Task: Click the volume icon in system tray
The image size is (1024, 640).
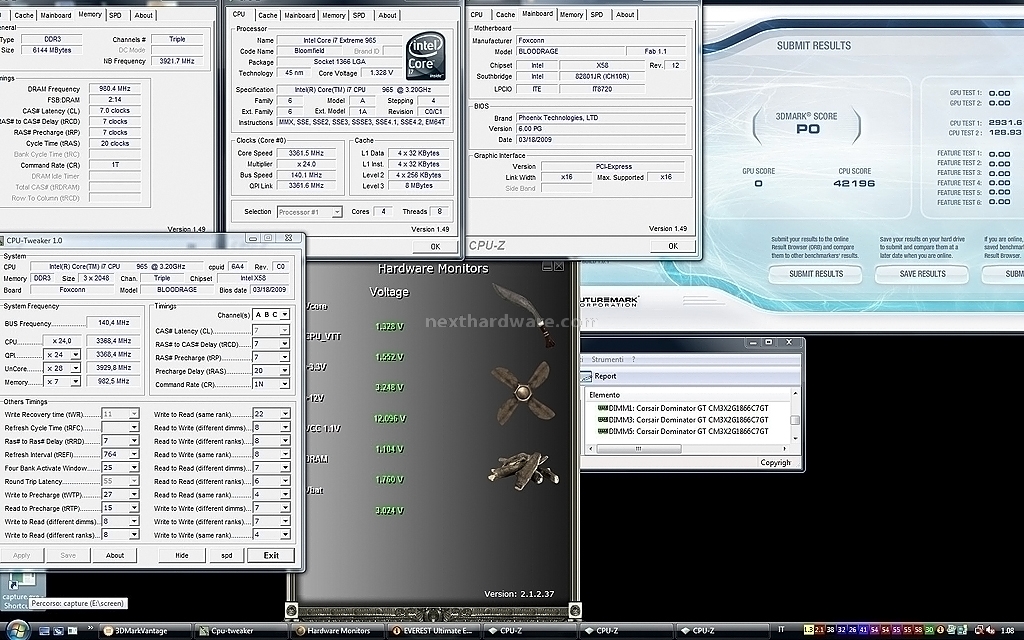Action: tap(990, 630)
